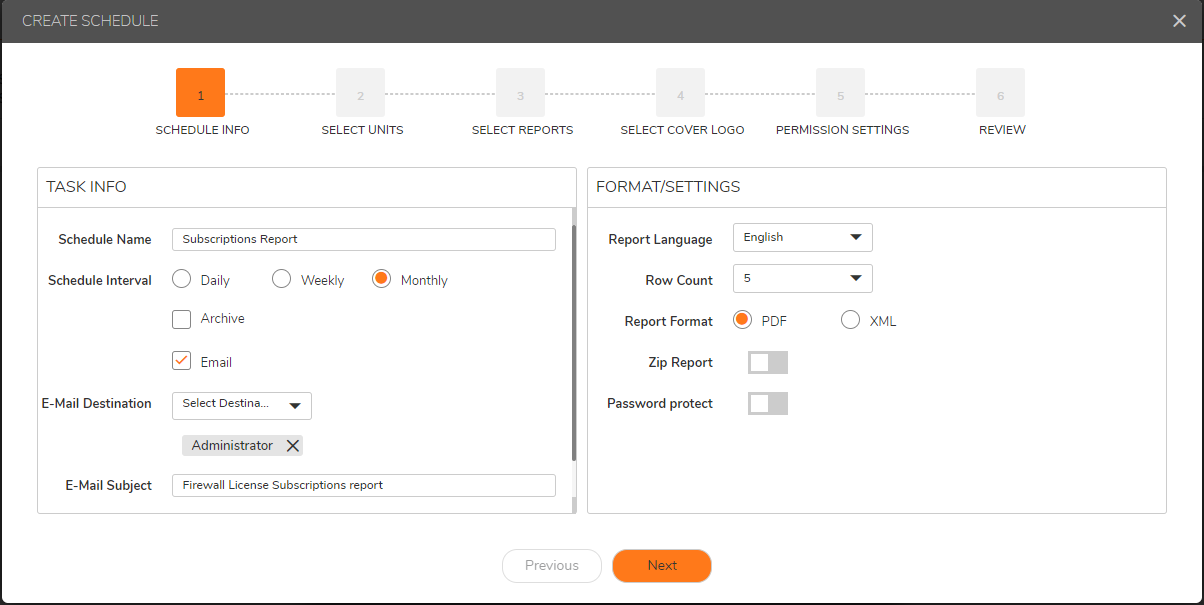
Task: Remove the Administrator email destination tag
Action: pos(292,446)
